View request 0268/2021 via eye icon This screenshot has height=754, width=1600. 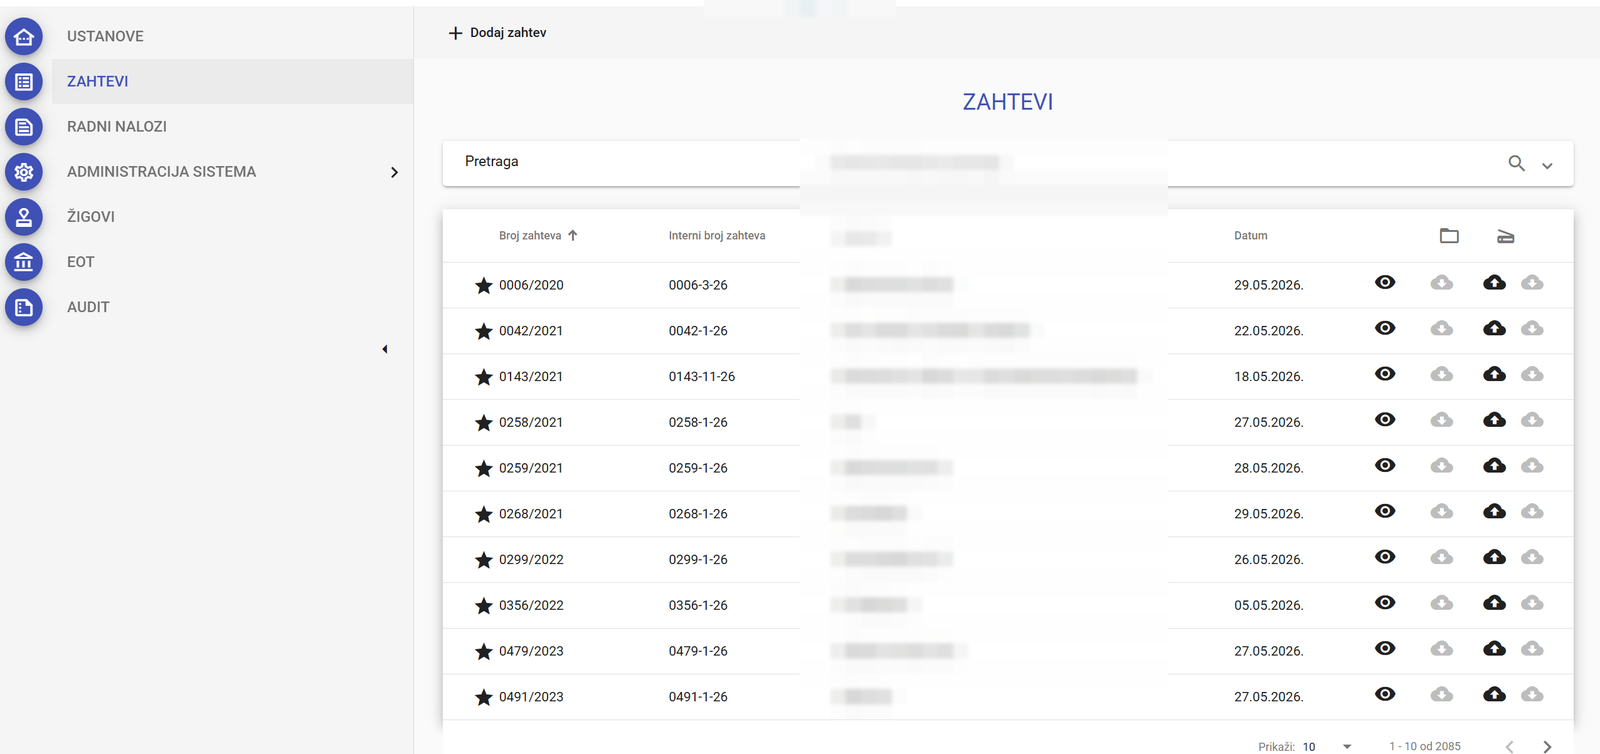click(x=1385, y=511)
